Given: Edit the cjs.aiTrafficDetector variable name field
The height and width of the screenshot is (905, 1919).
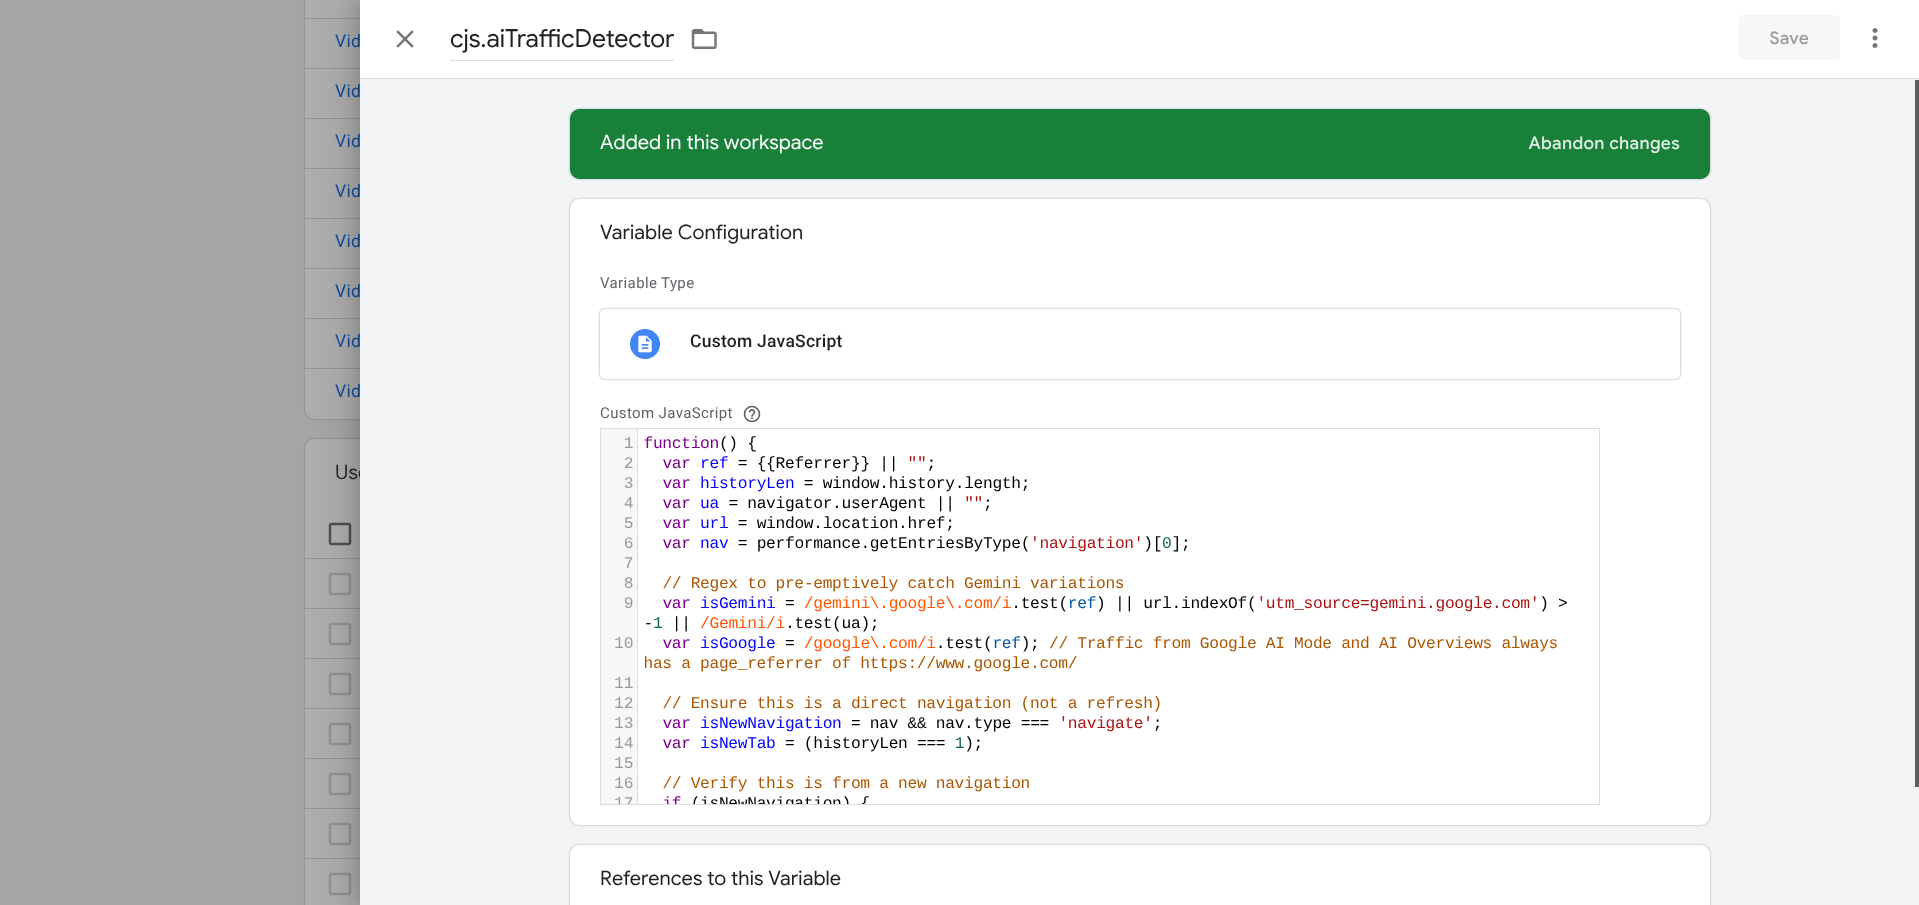Looking at the screenshot, I should click(561, 39).
